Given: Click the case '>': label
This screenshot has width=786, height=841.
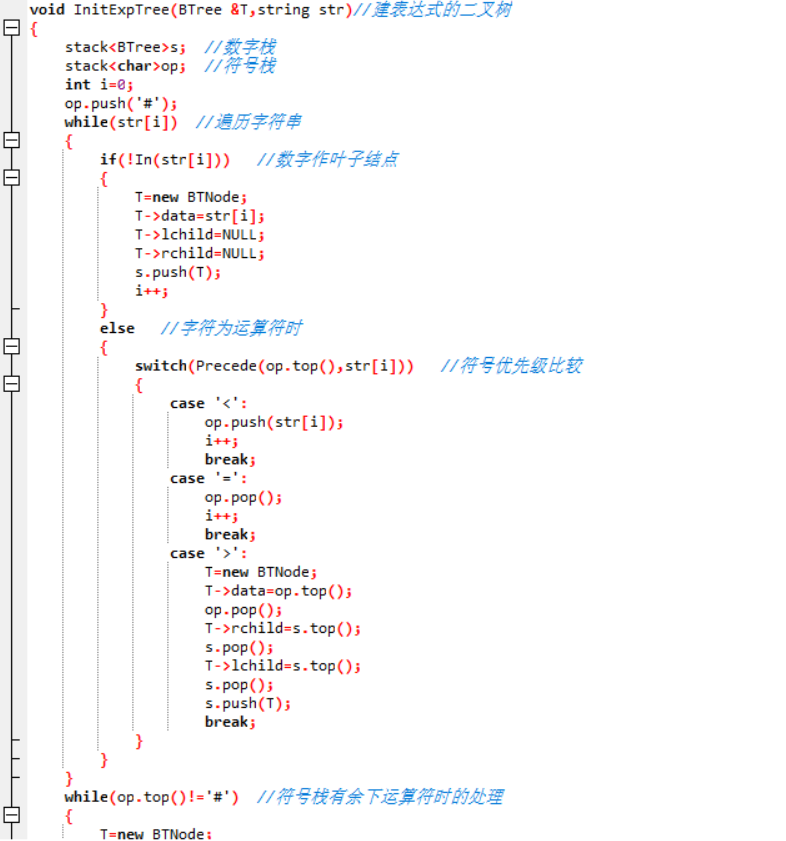Looking at the screenshot, I should pos(208,554).
